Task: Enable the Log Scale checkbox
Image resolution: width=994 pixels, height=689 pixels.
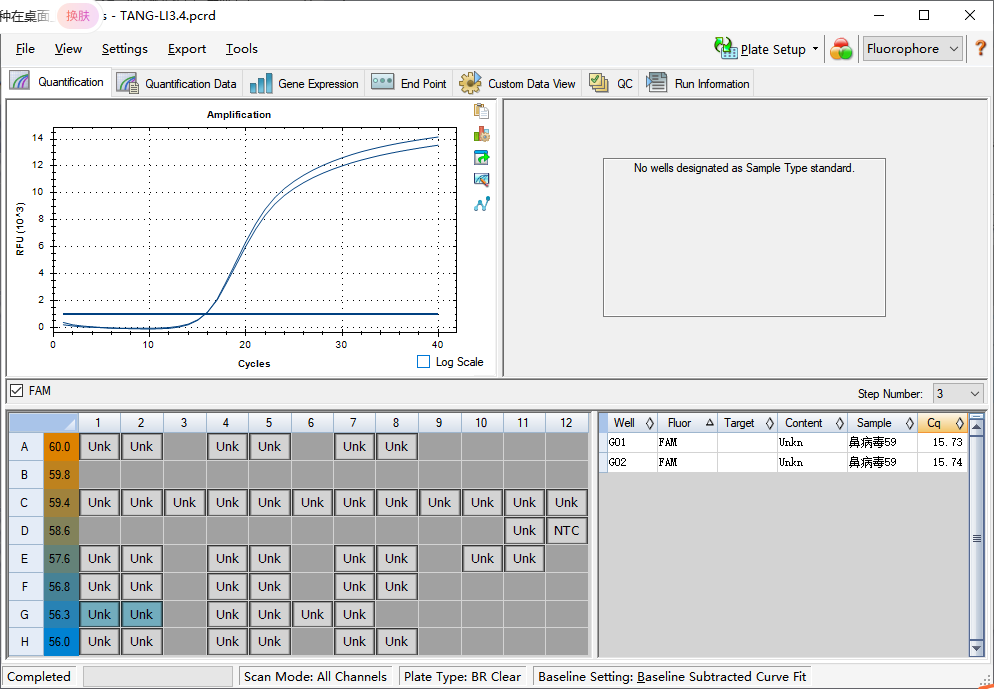Action: click(423, 361)
